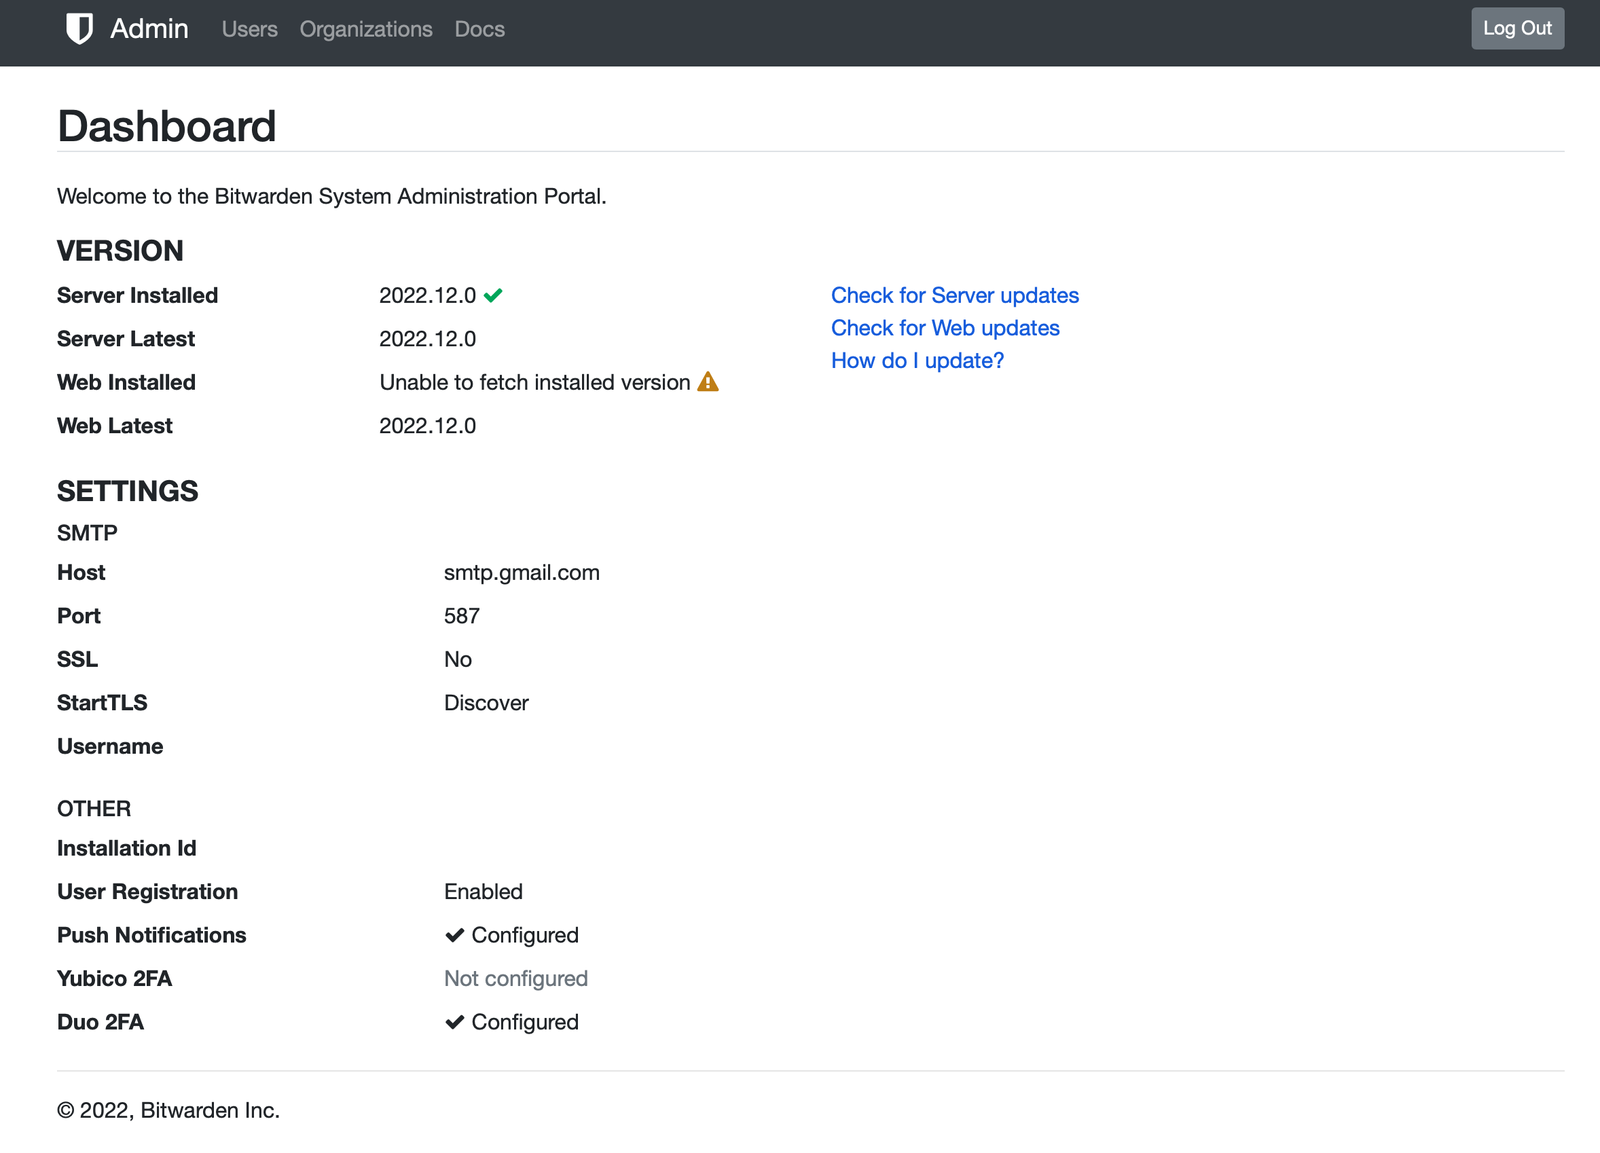Screen dimensions: 1600x1153
Task: Select the Dashboard heading
Action: coord(166,125)
